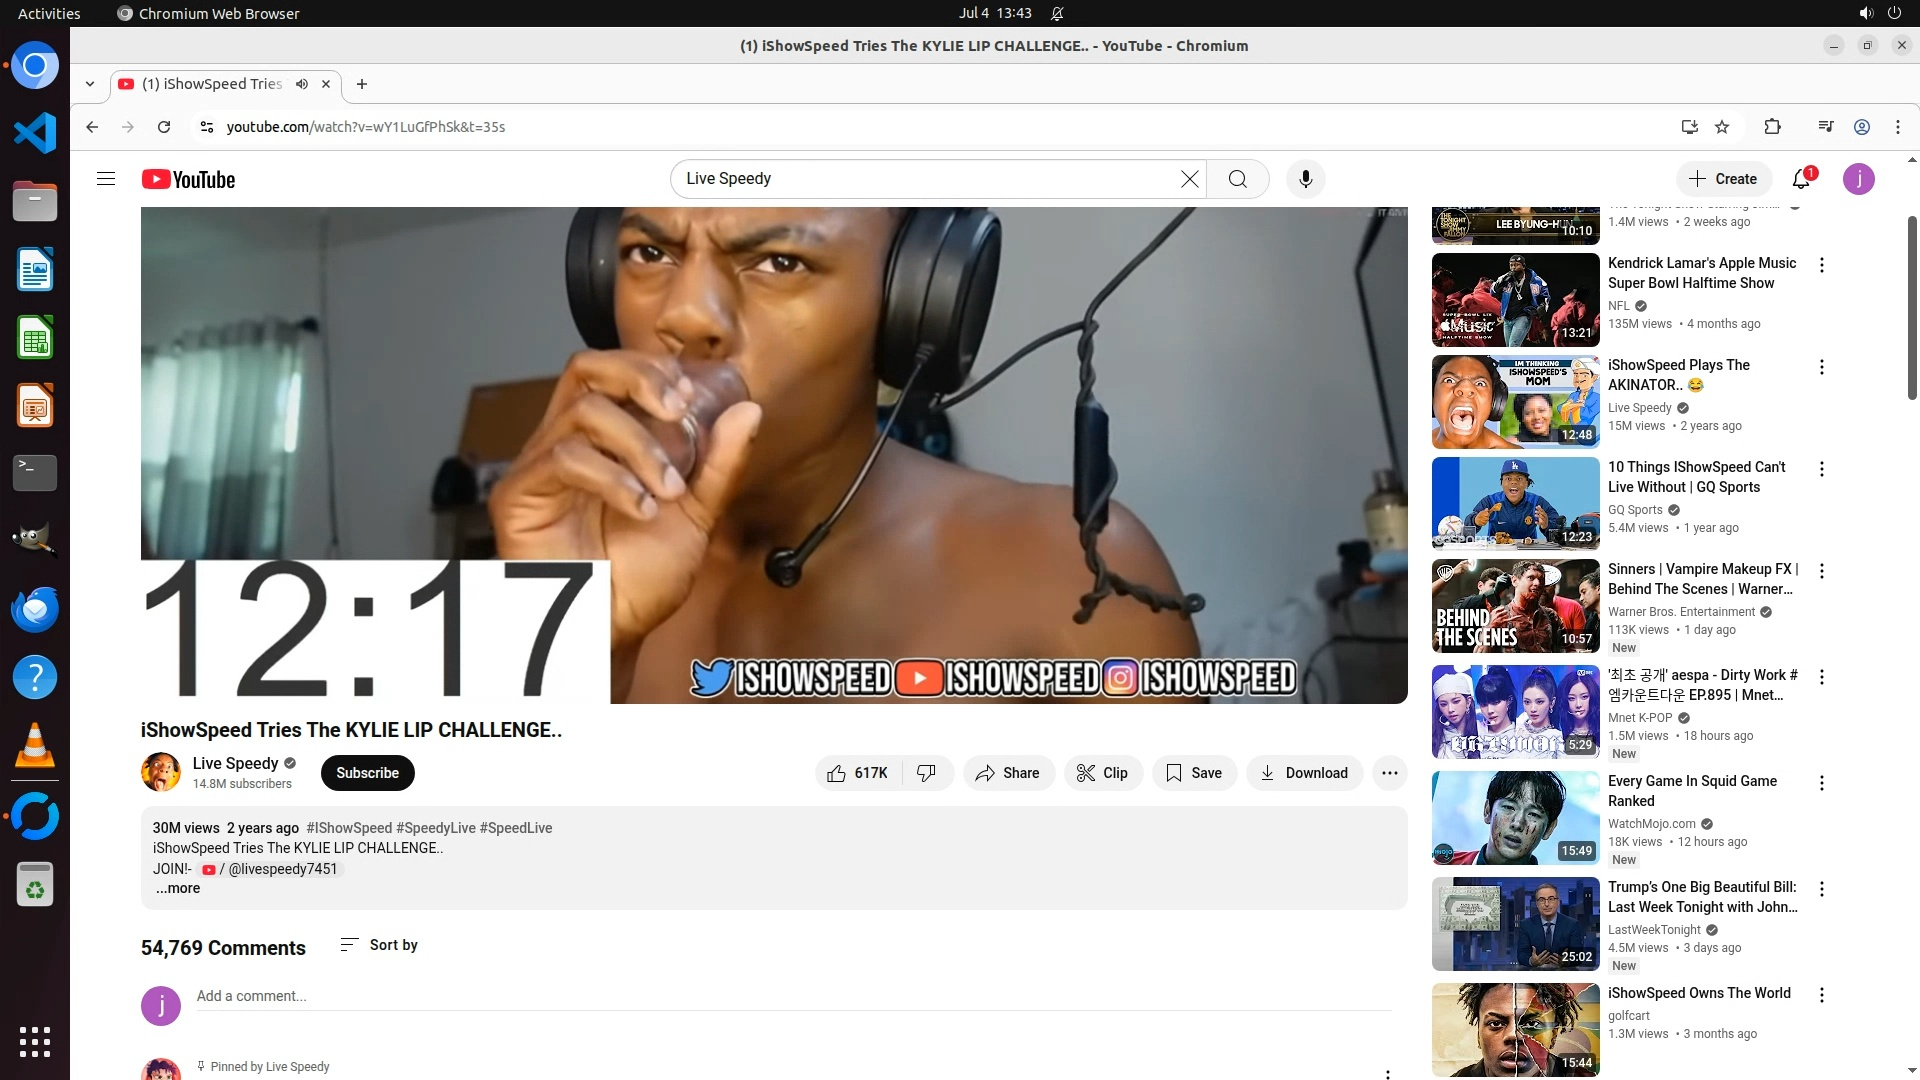
Task: Click the voice search microphone icon
Action: click(1305, 179)
